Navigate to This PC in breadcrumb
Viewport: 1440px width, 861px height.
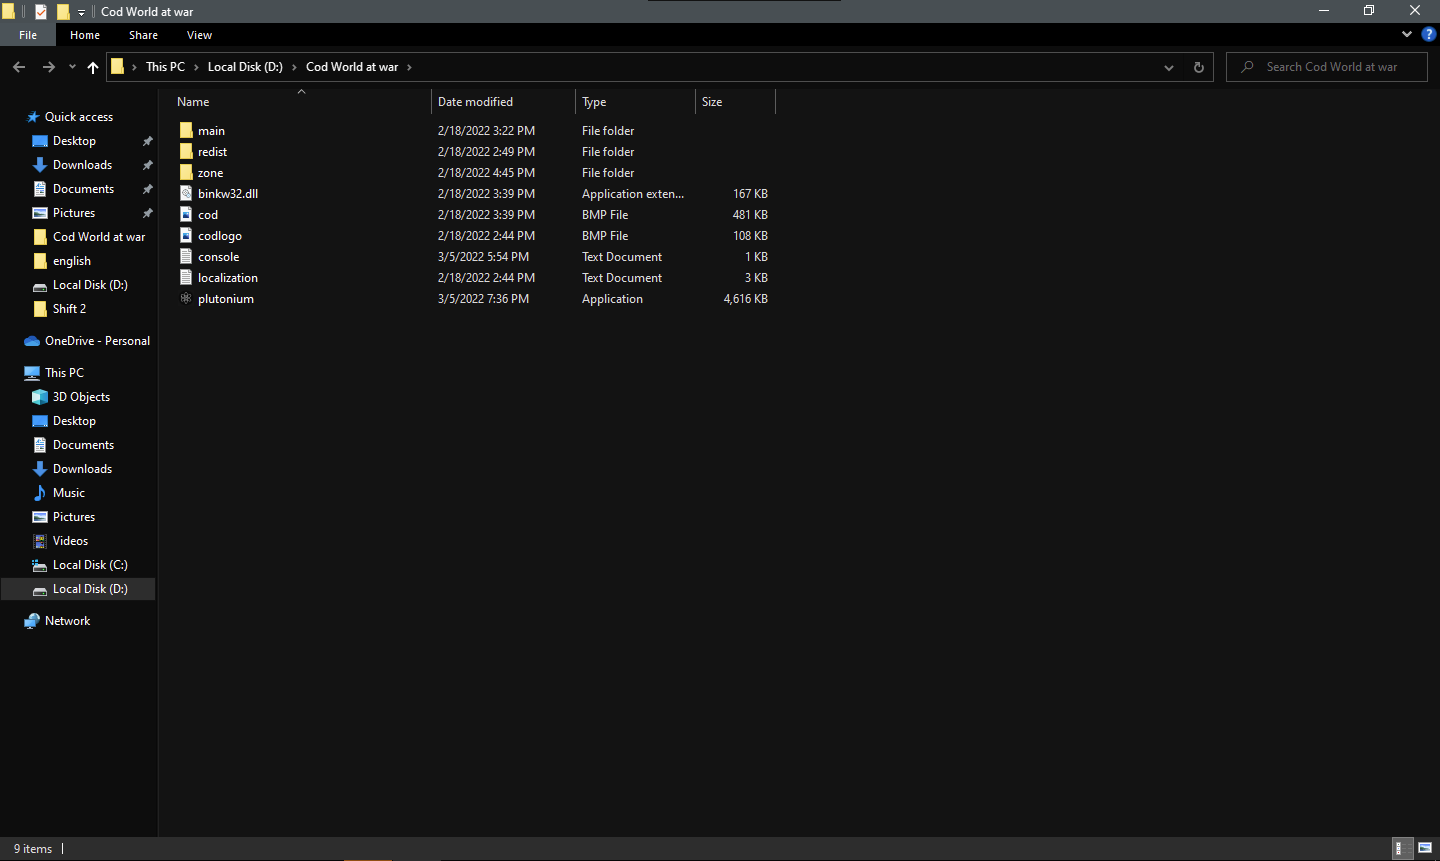[165, 67]
